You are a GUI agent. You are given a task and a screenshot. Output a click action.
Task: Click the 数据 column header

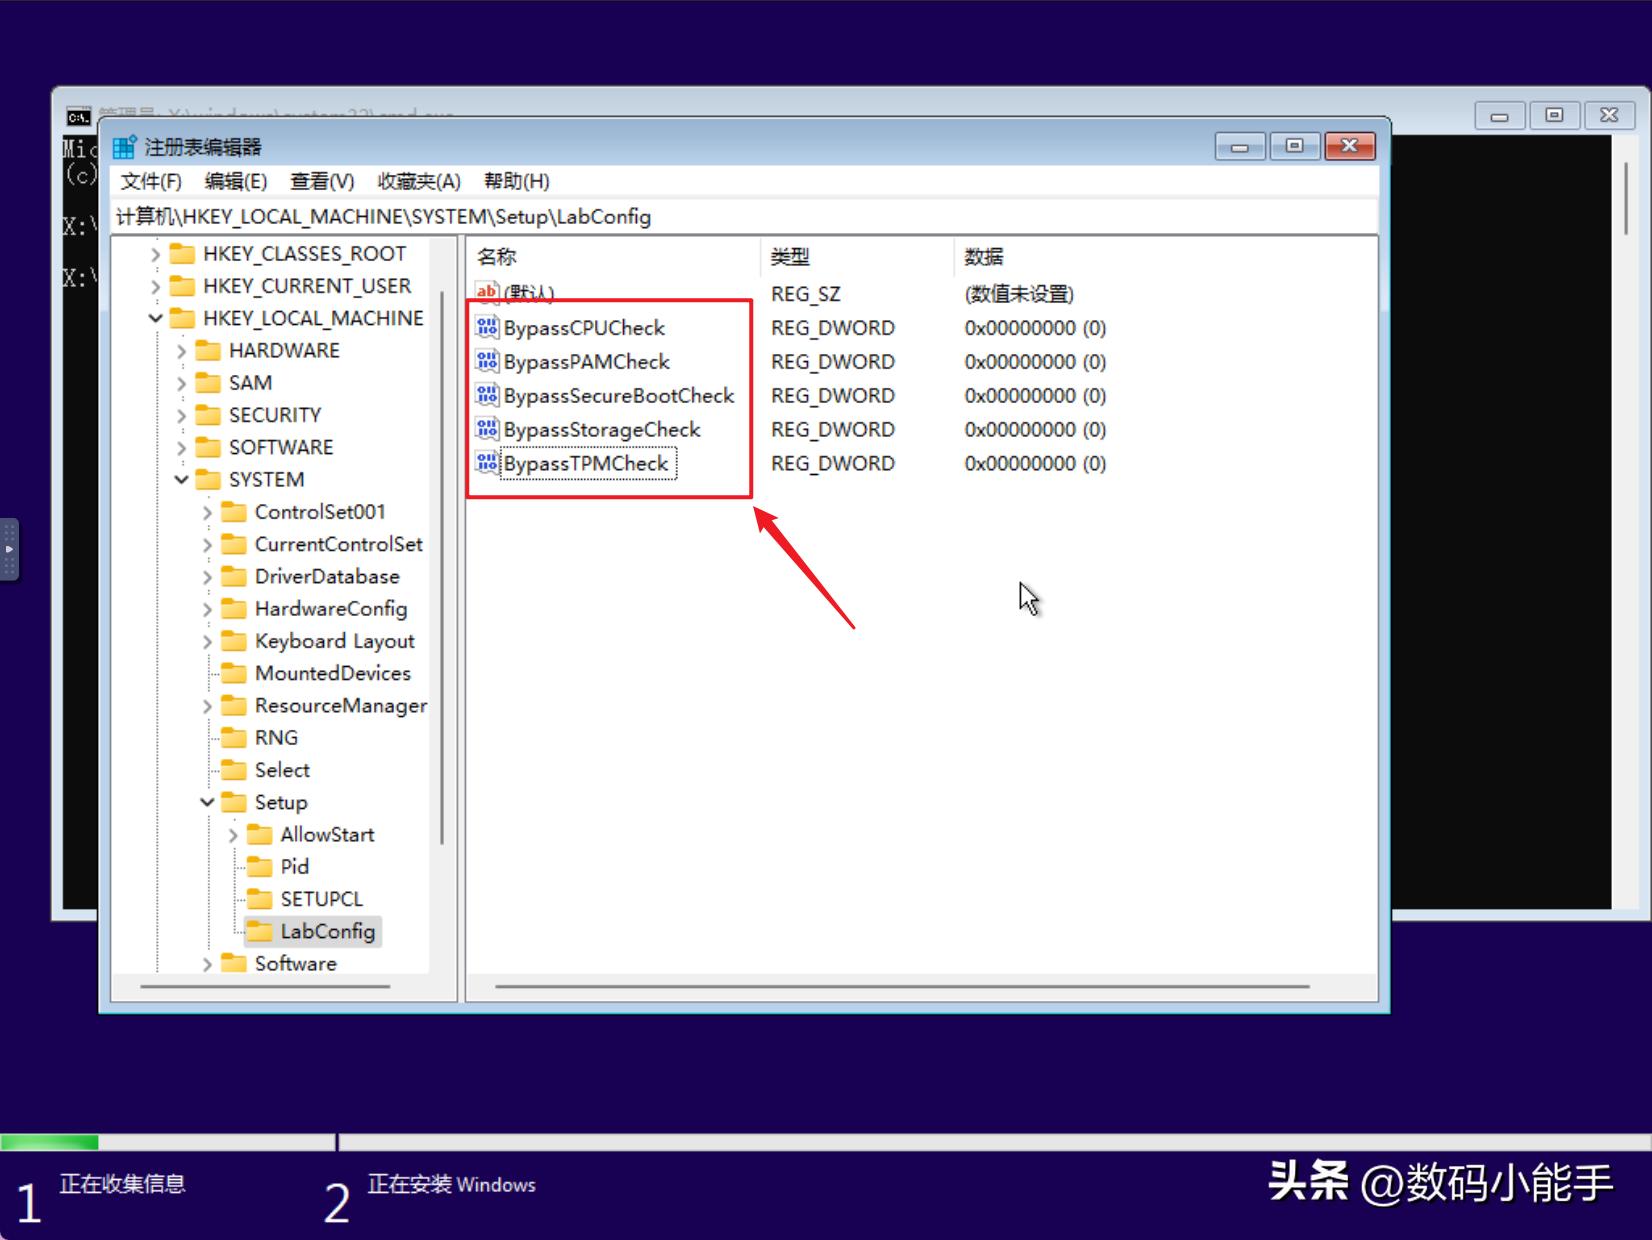(x=983, y=257)
